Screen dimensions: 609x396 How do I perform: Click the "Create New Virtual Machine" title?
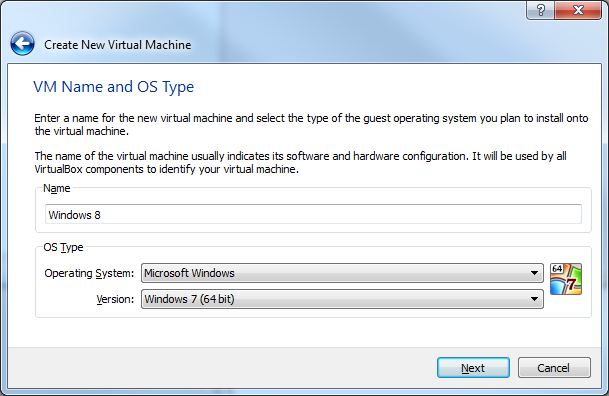coord(117,45)
